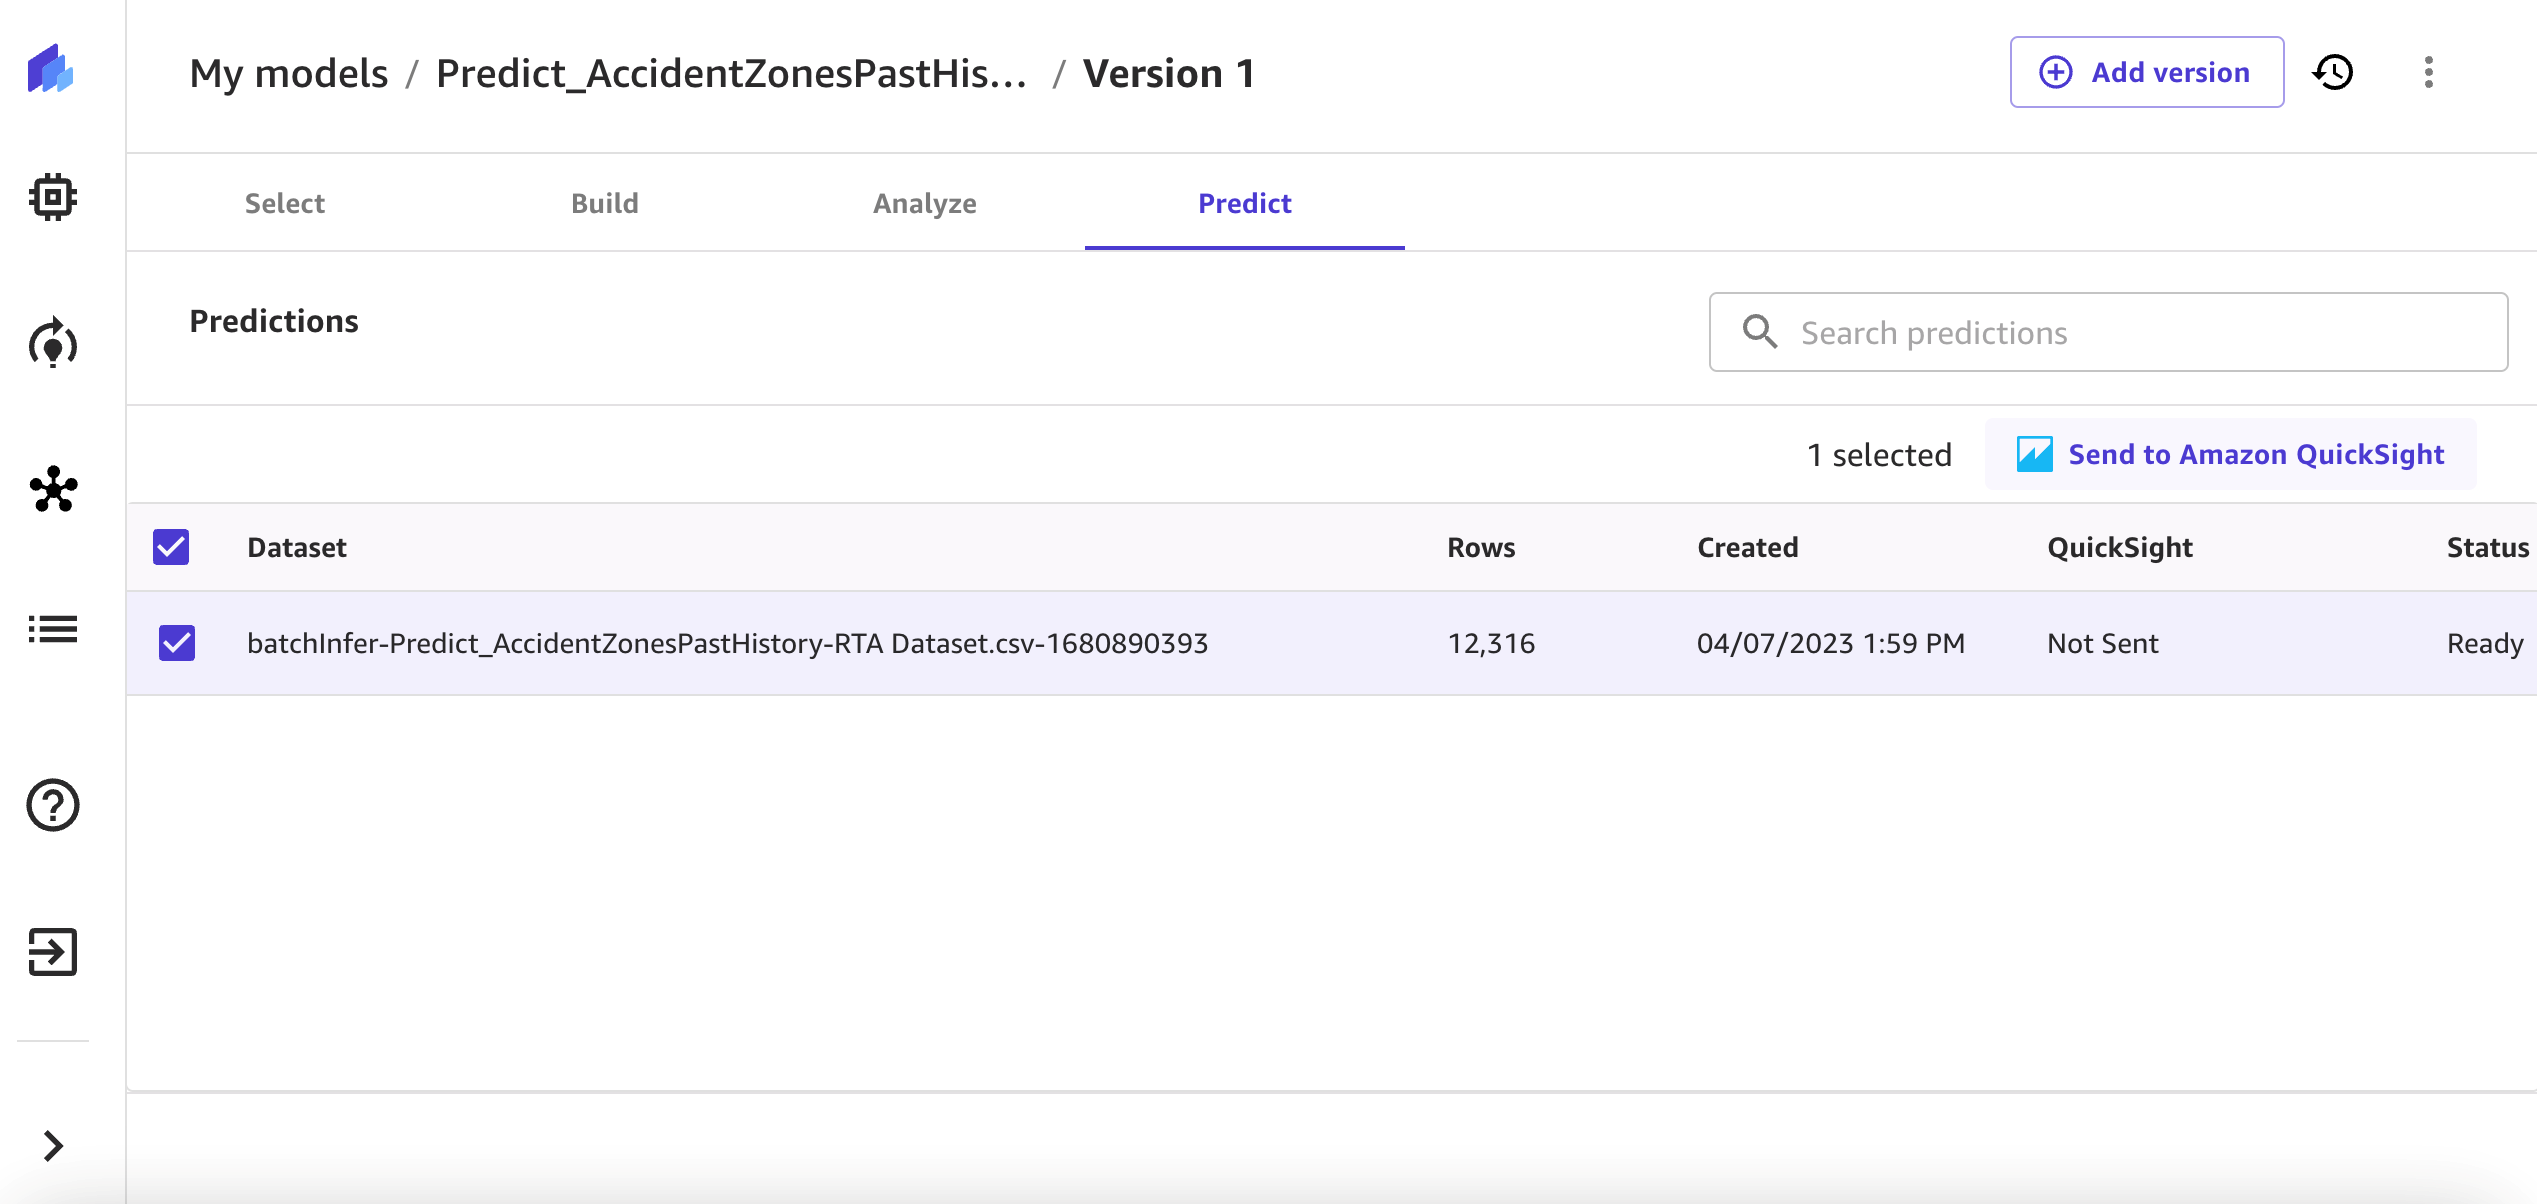
Task: Open the Help question mark icon
Action: (x=53, y=805)
